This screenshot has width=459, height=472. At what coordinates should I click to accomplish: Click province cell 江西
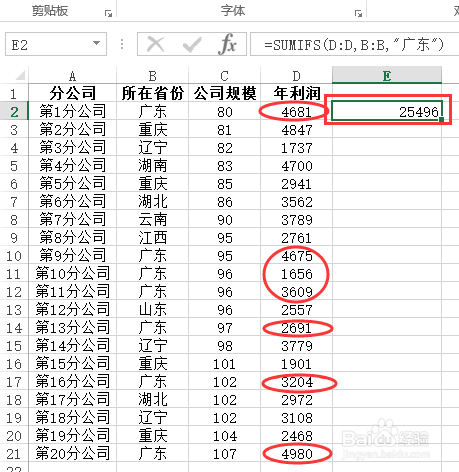point(153,237)
